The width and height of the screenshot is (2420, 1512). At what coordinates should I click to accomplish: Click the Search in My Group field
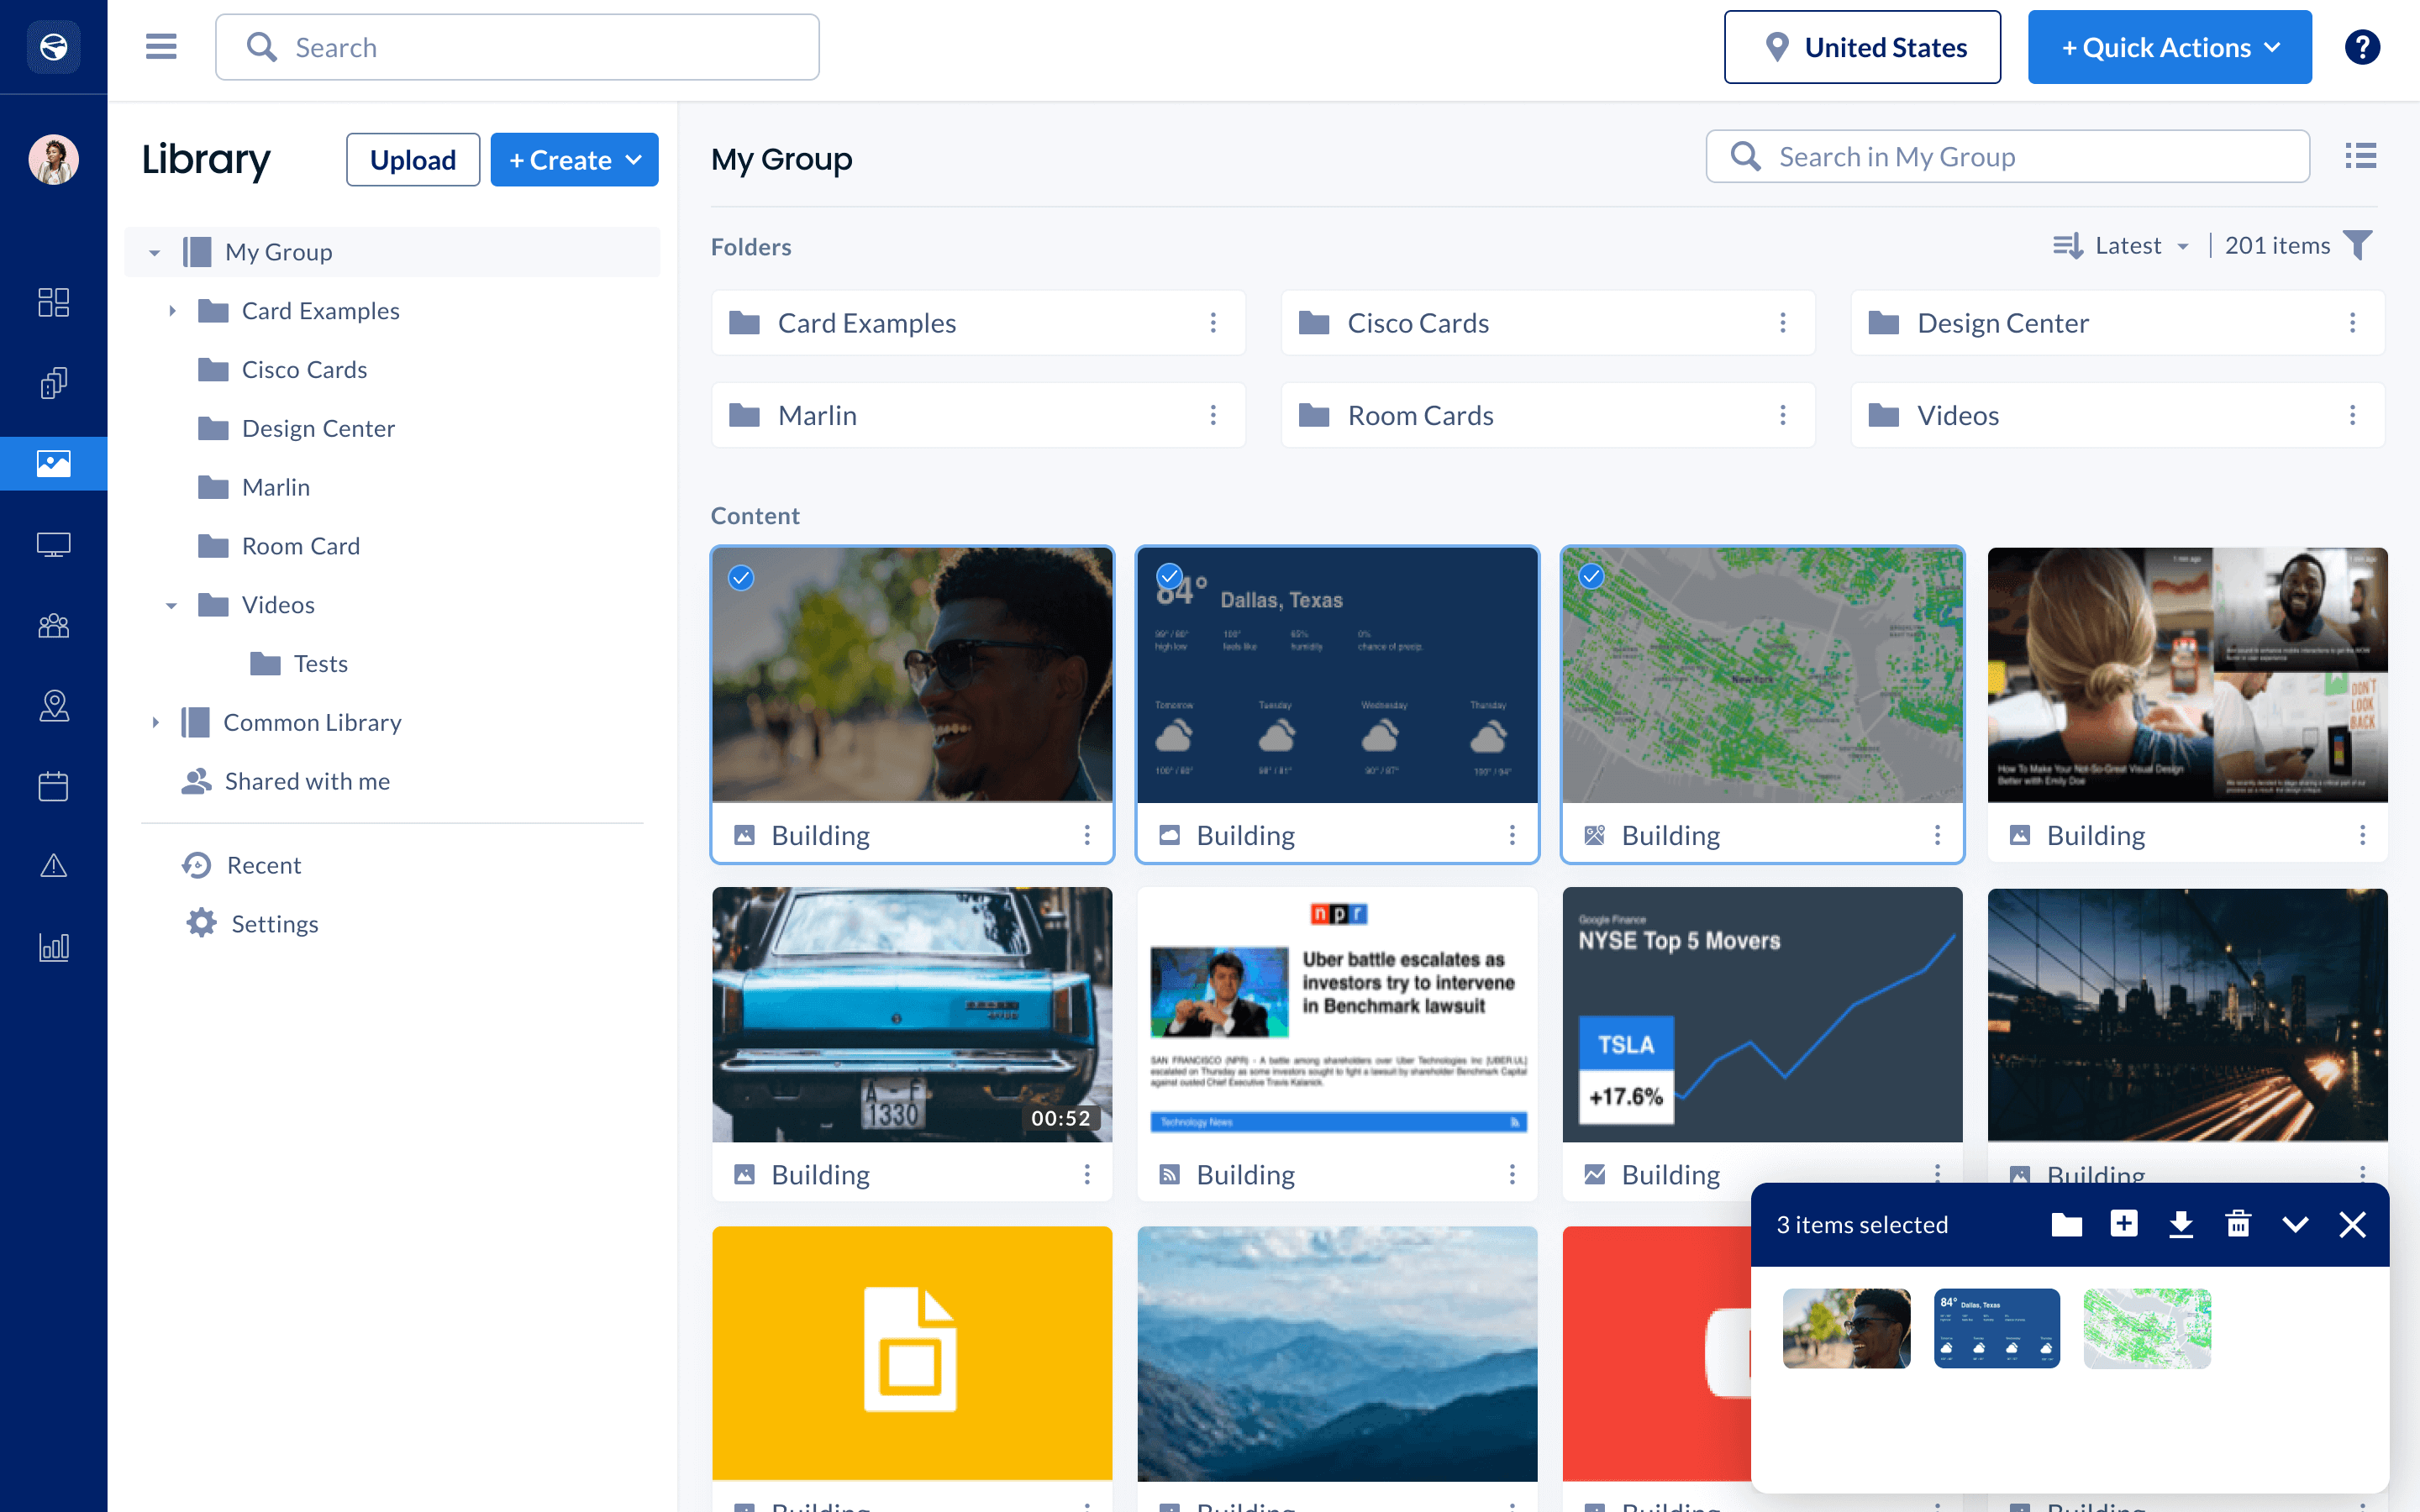click(2007, 157)
